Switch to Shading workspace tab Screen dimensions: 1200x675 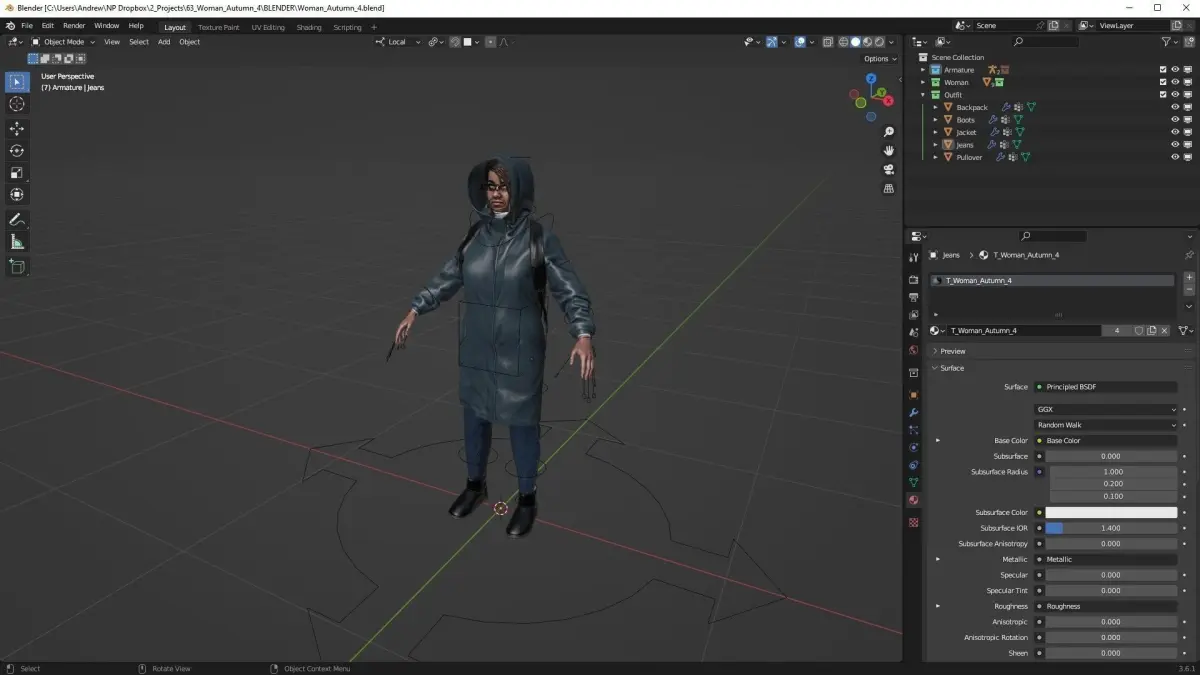coord(309,27)
